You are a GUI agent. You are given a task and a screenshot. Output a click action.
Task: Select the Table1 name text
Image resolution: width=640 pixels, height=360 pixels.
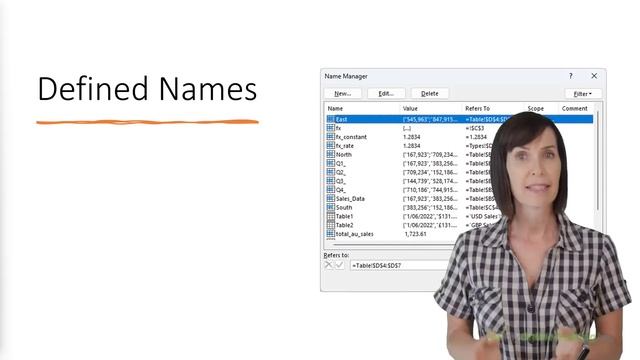coord(344,216)
